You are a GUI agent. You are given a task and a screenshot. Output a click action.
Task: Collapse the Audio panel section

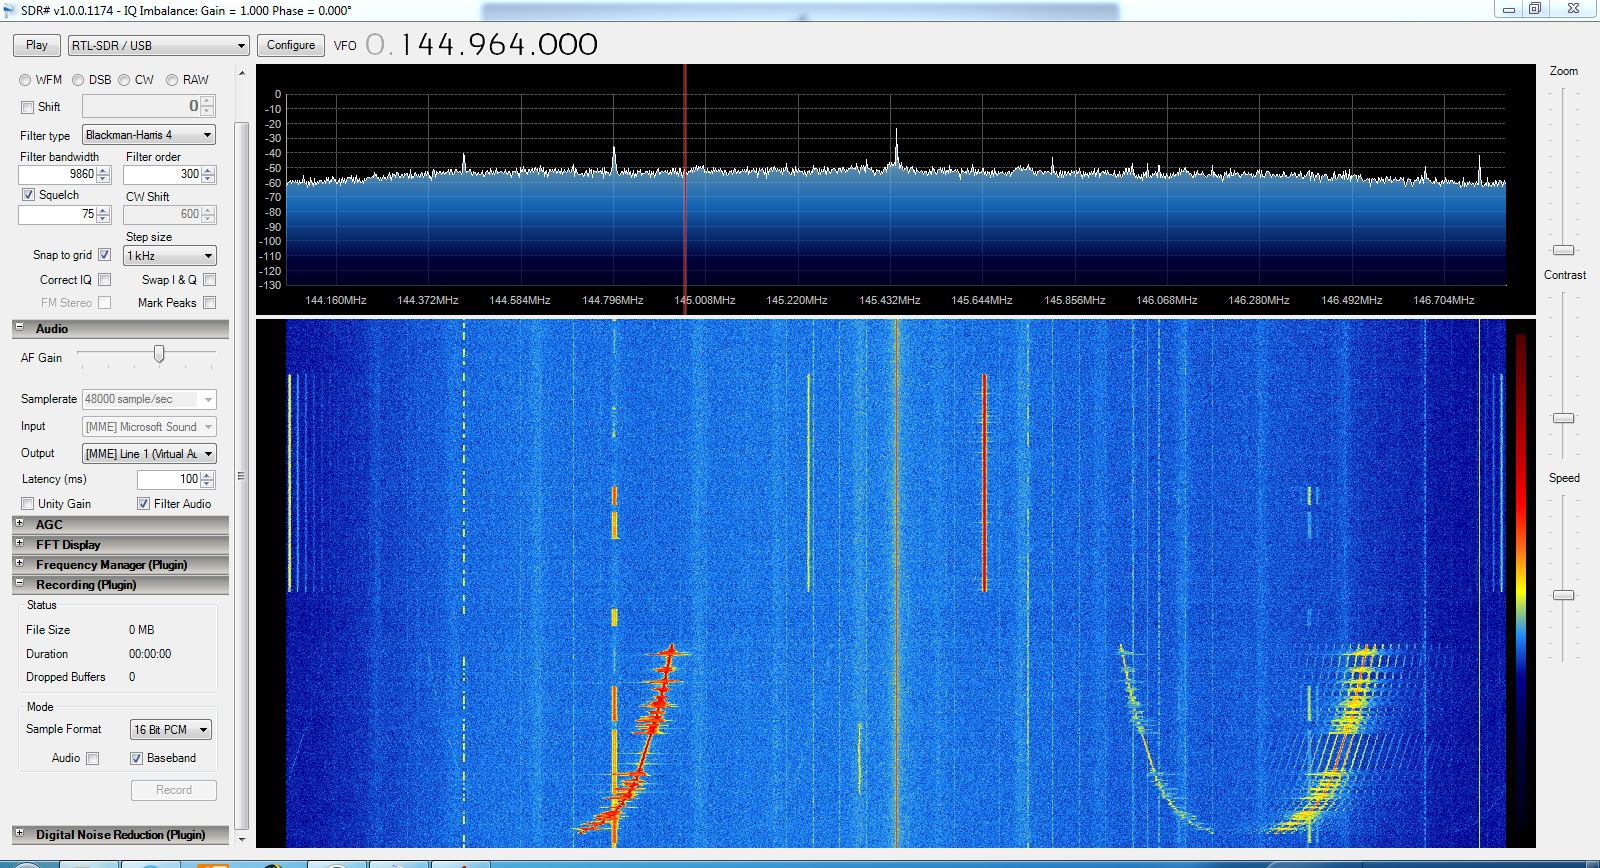(x=19, y=327)
